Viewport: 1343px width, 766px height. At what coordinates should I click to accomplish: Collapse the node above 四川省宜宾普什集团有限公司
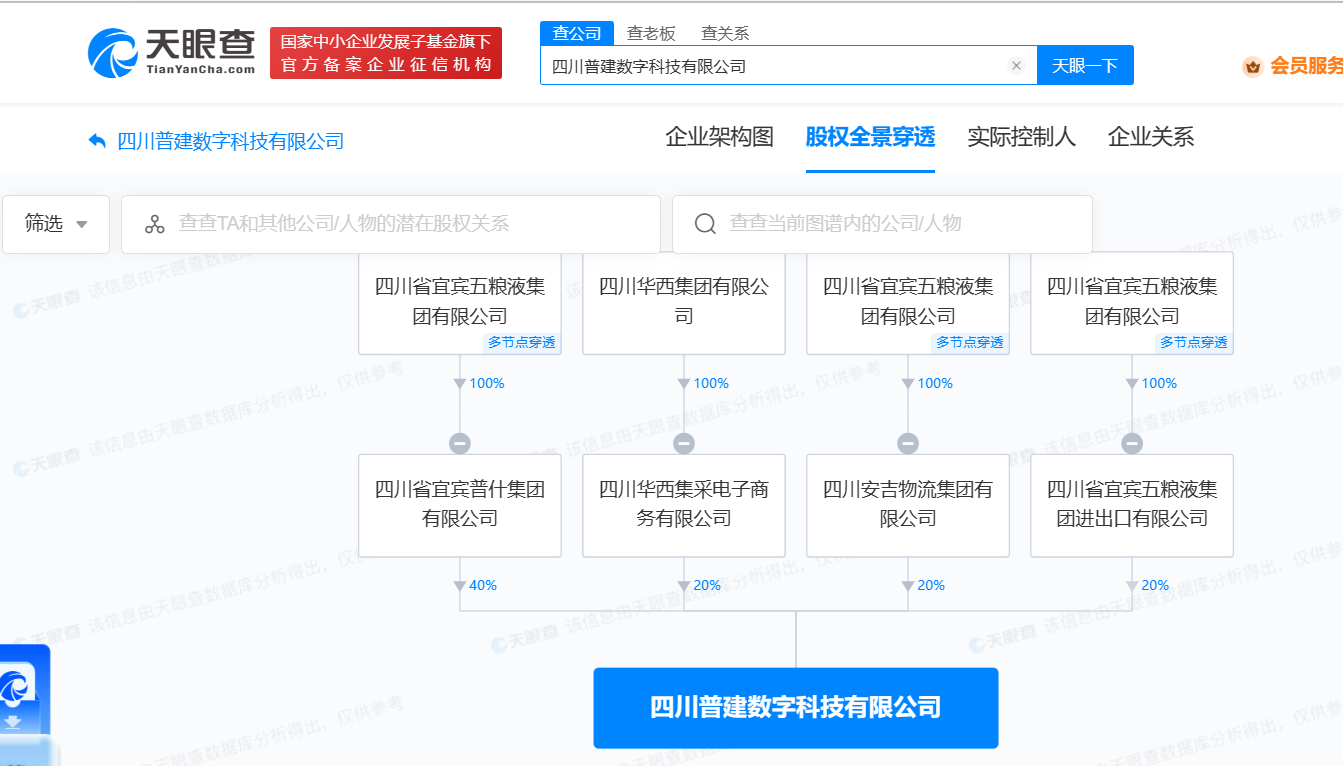tap(460, 443)
